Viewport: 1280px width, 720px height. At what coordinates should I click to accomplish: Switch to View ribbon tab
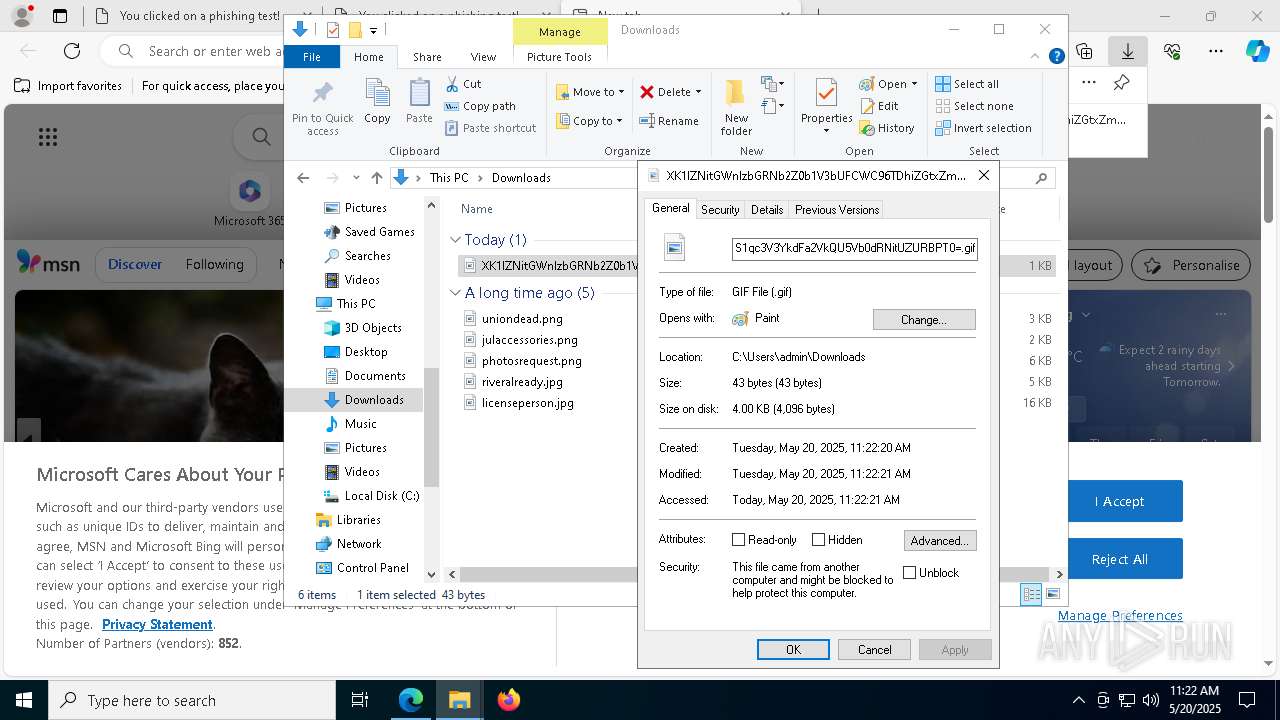(483, 57)
